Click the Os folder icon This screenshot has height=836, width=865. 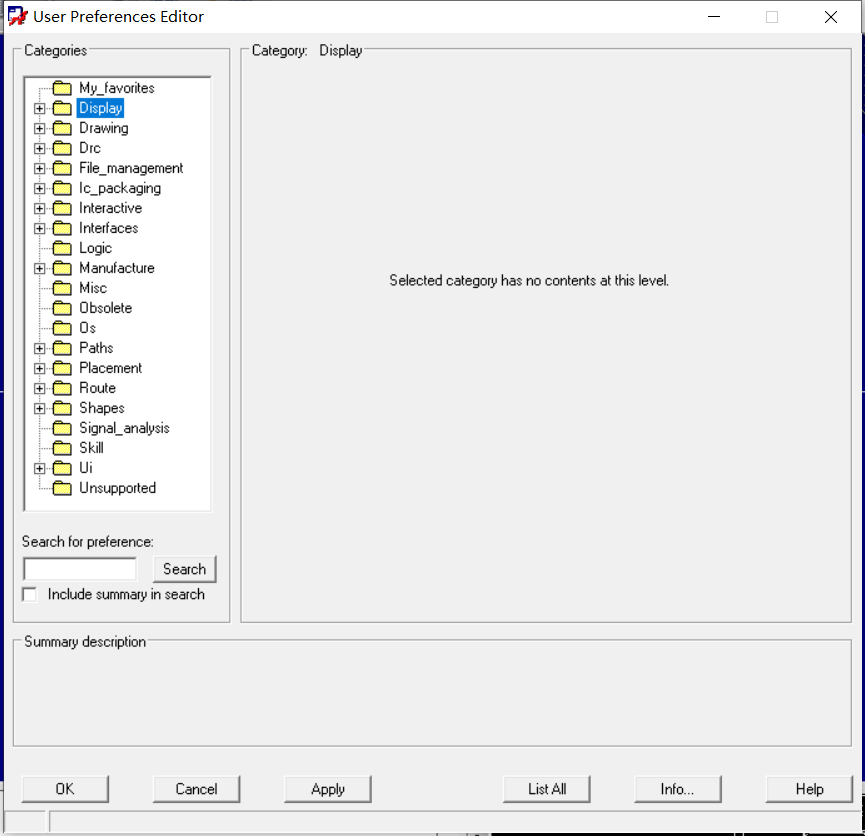click(62, 328)
